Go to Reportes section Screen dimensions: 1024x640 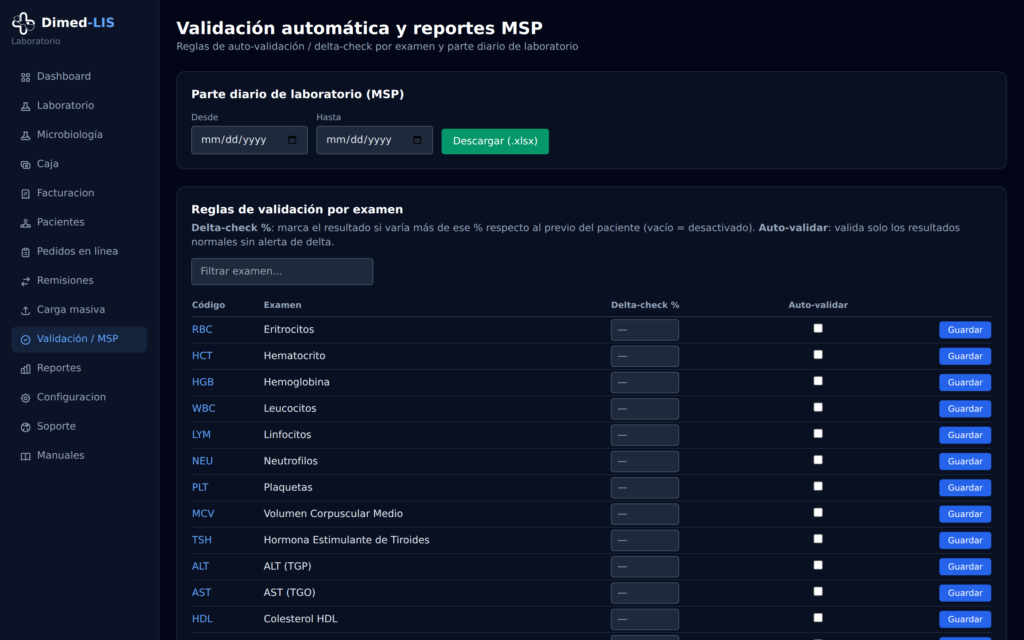coord(79,368)
